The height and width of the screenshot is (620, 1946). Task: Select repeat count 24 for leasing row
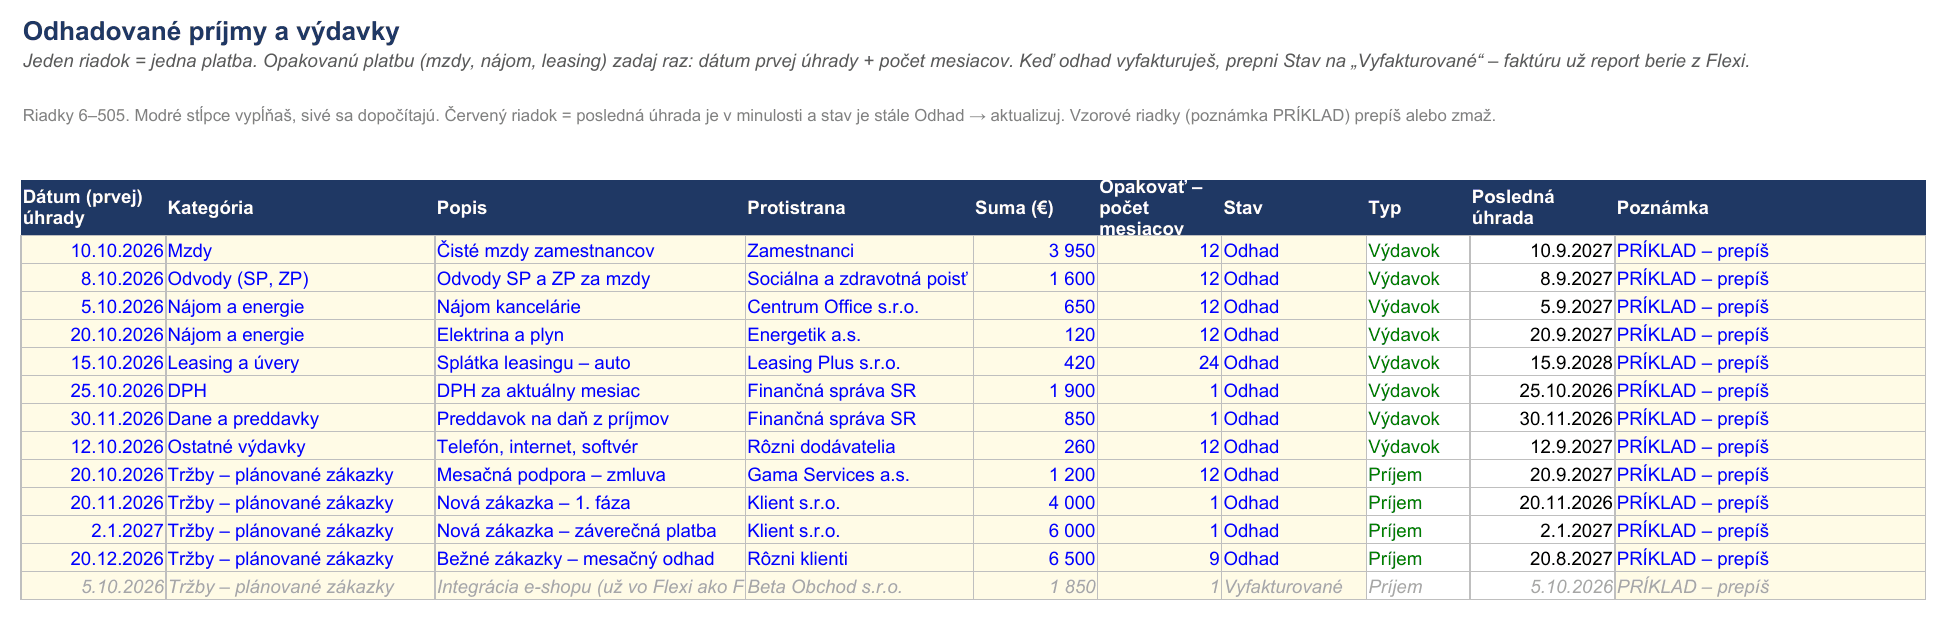point(1159,363)
